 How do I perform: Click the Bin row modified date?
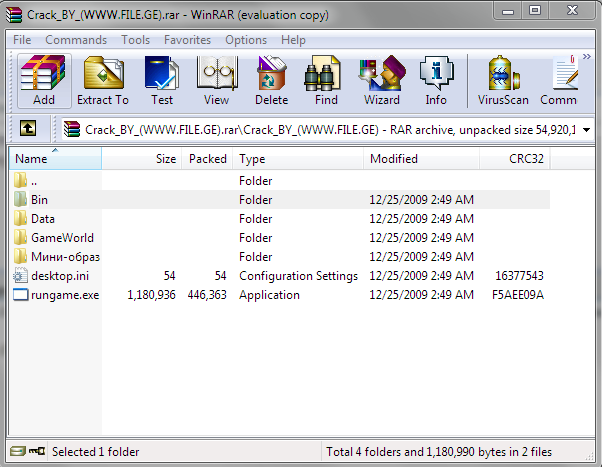tap(422, 199)
